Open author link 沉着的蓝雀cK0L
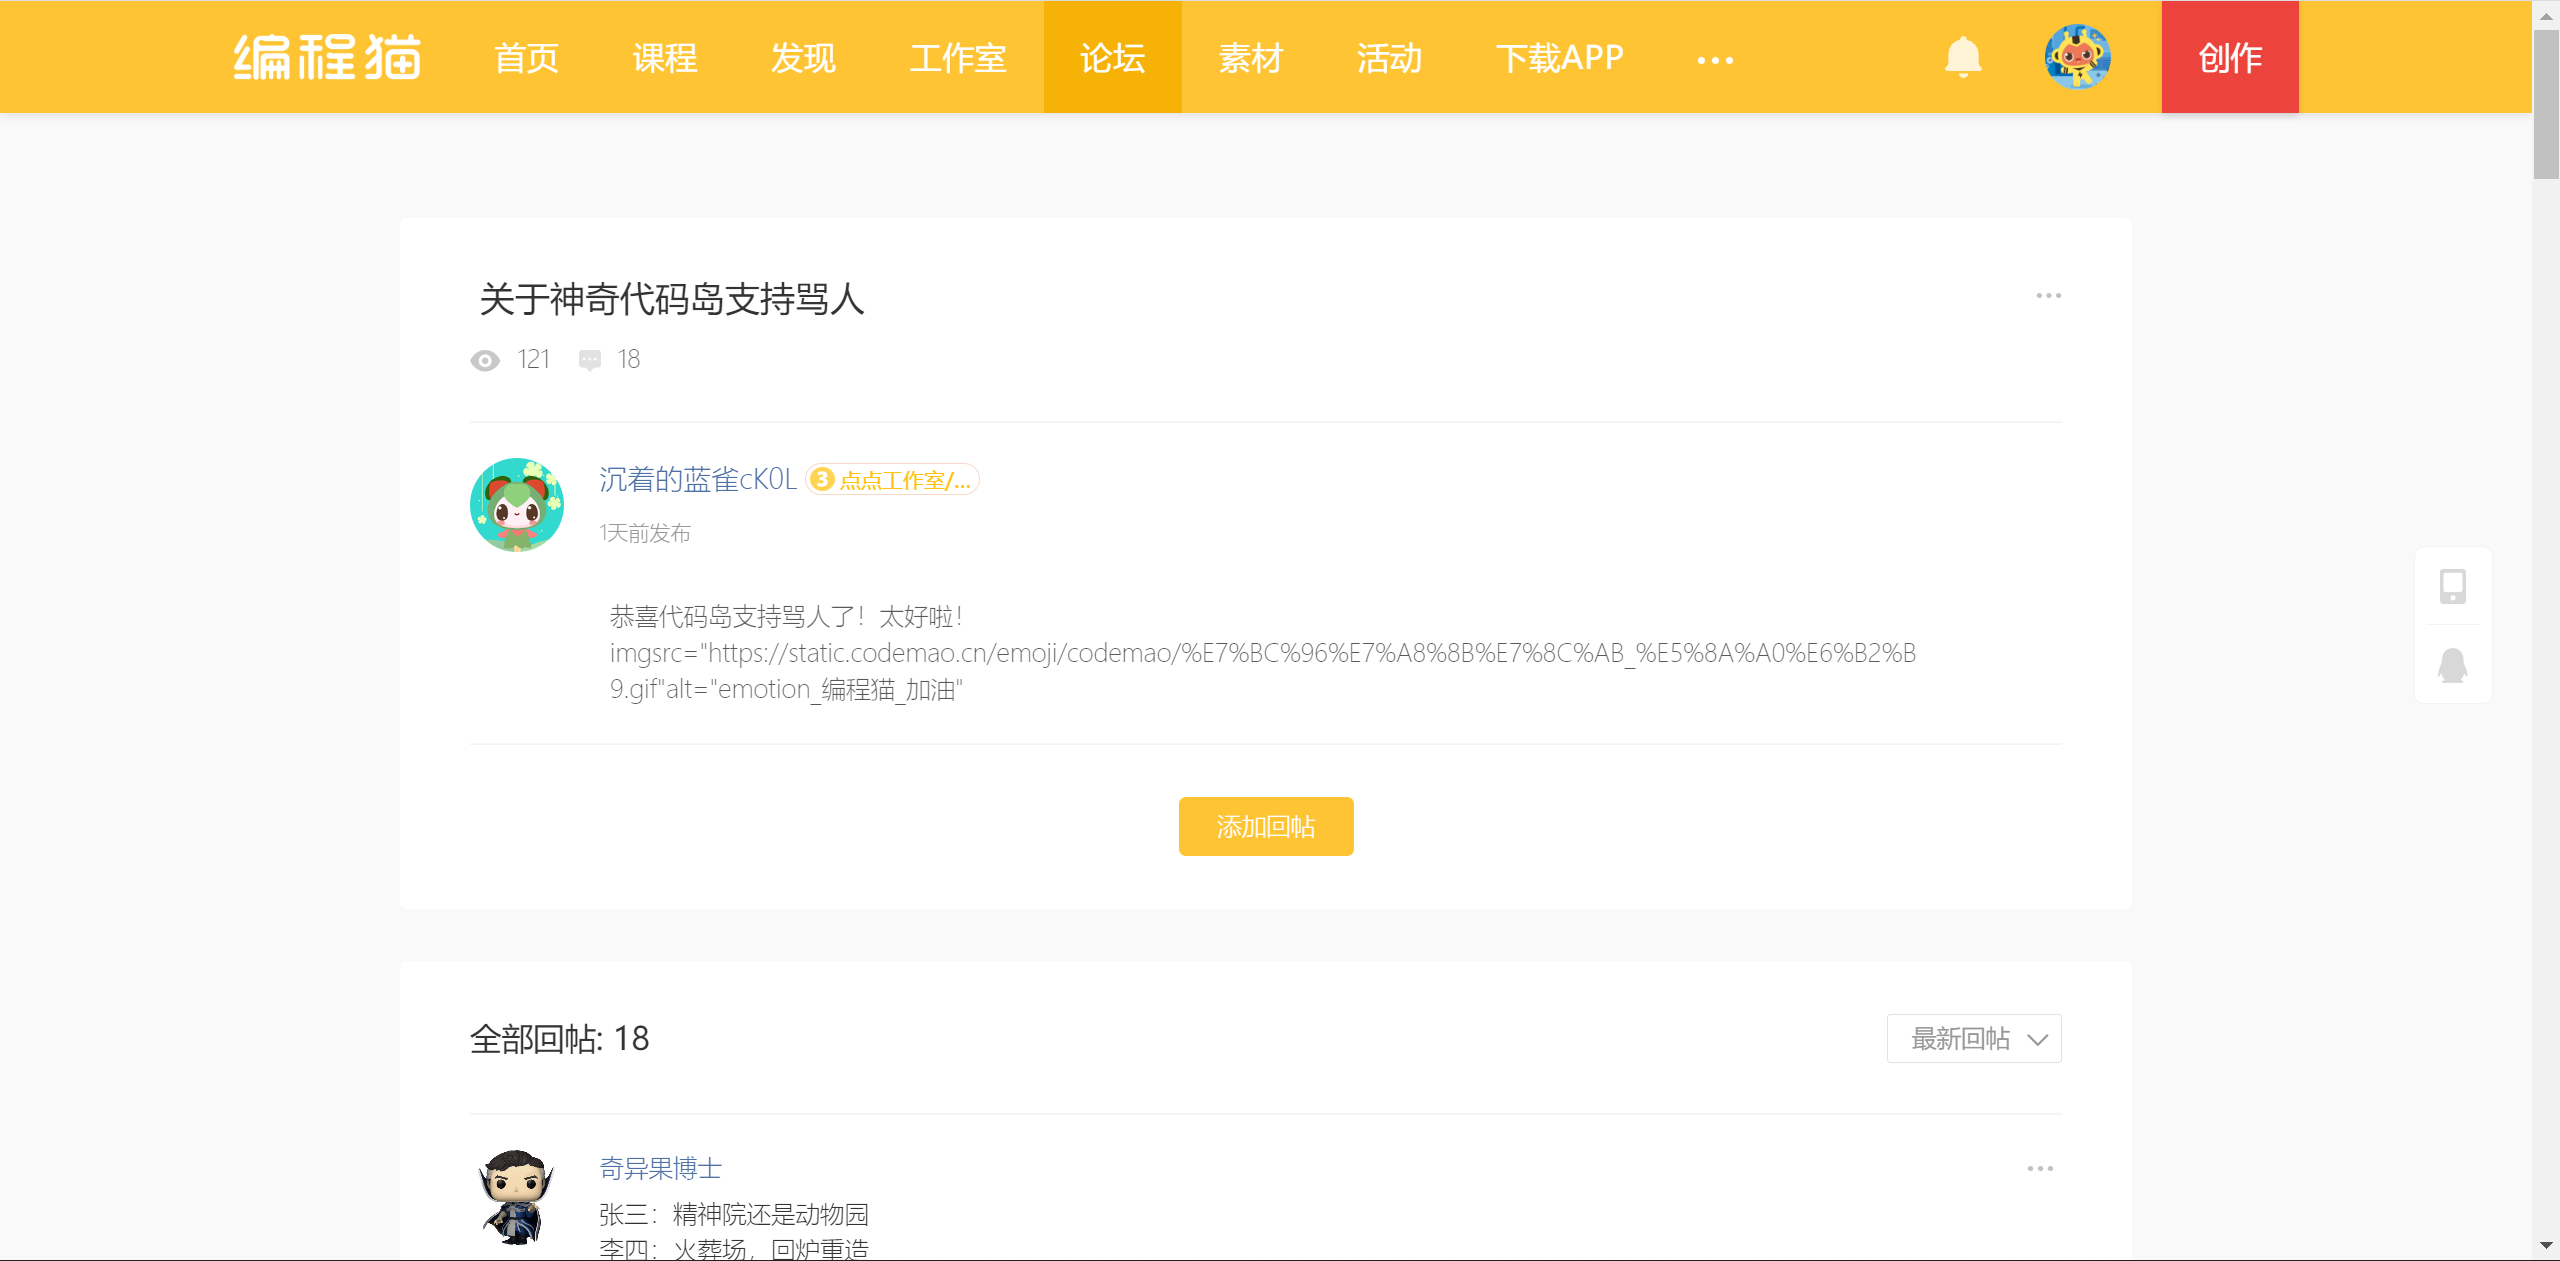 [x=698, y=480]
